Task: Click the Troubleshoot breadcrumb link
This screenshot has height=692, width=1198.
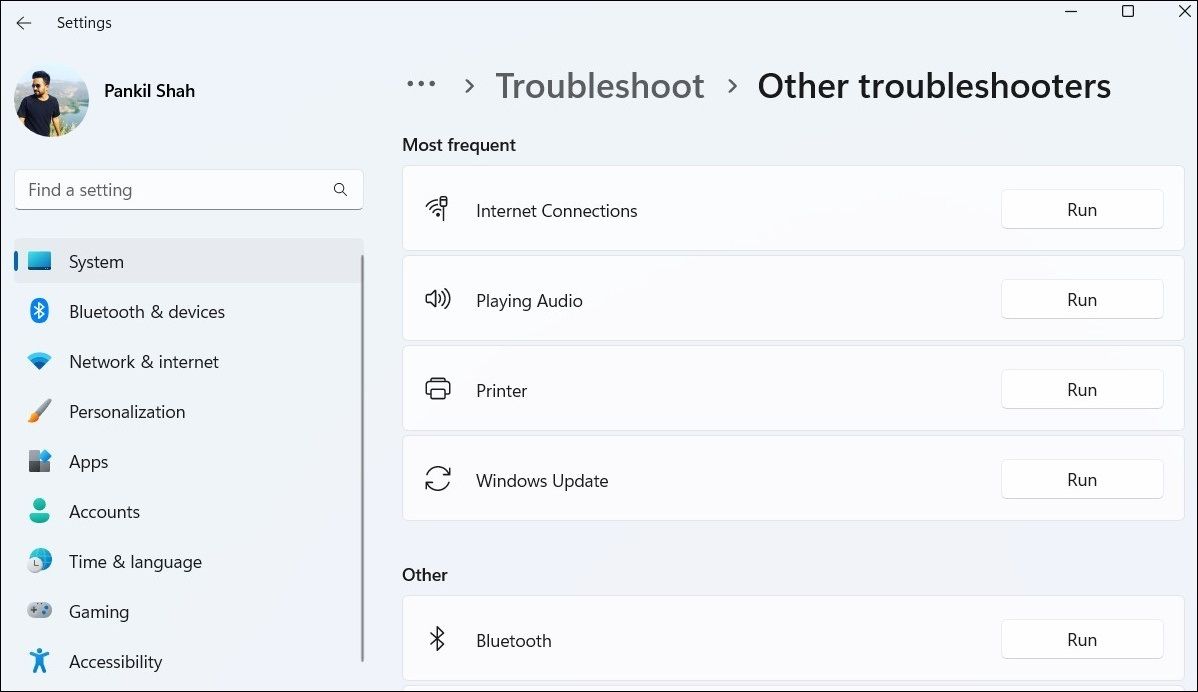Action: point(600,86)
